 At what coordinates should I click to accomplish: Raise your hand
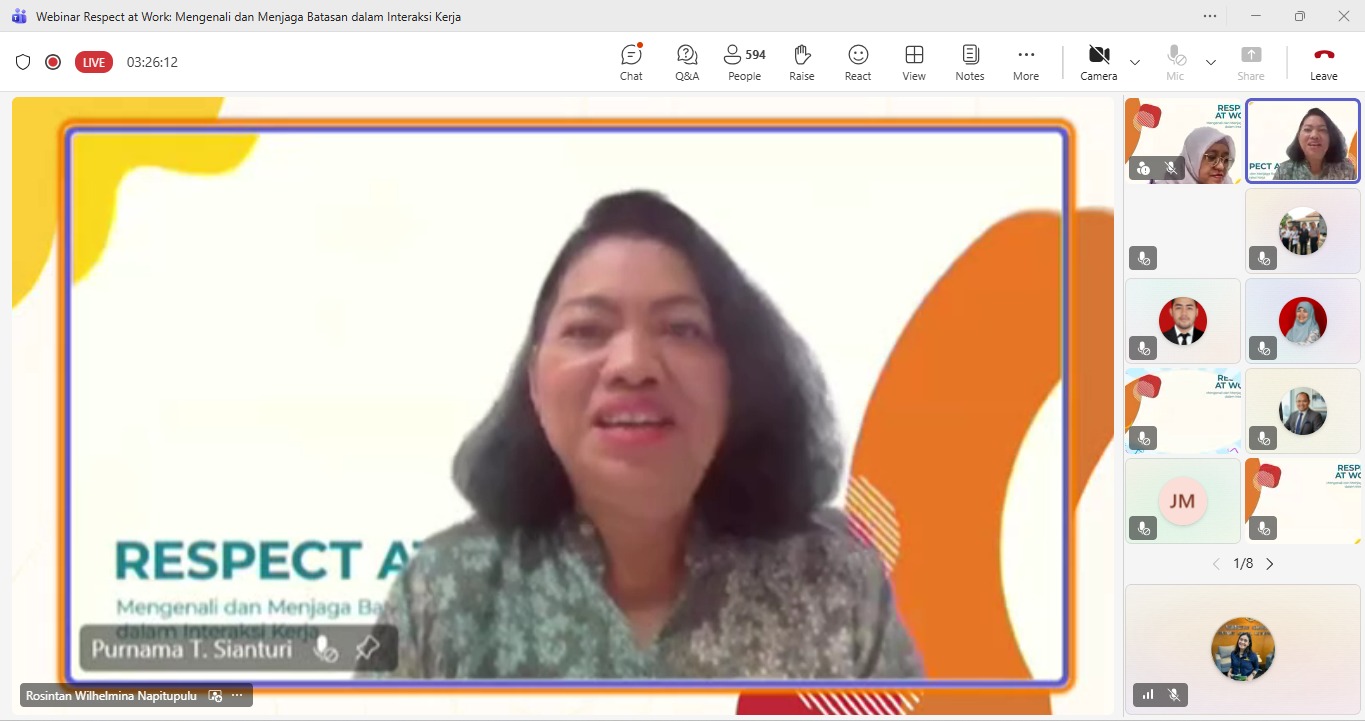[x=801, y=62]
